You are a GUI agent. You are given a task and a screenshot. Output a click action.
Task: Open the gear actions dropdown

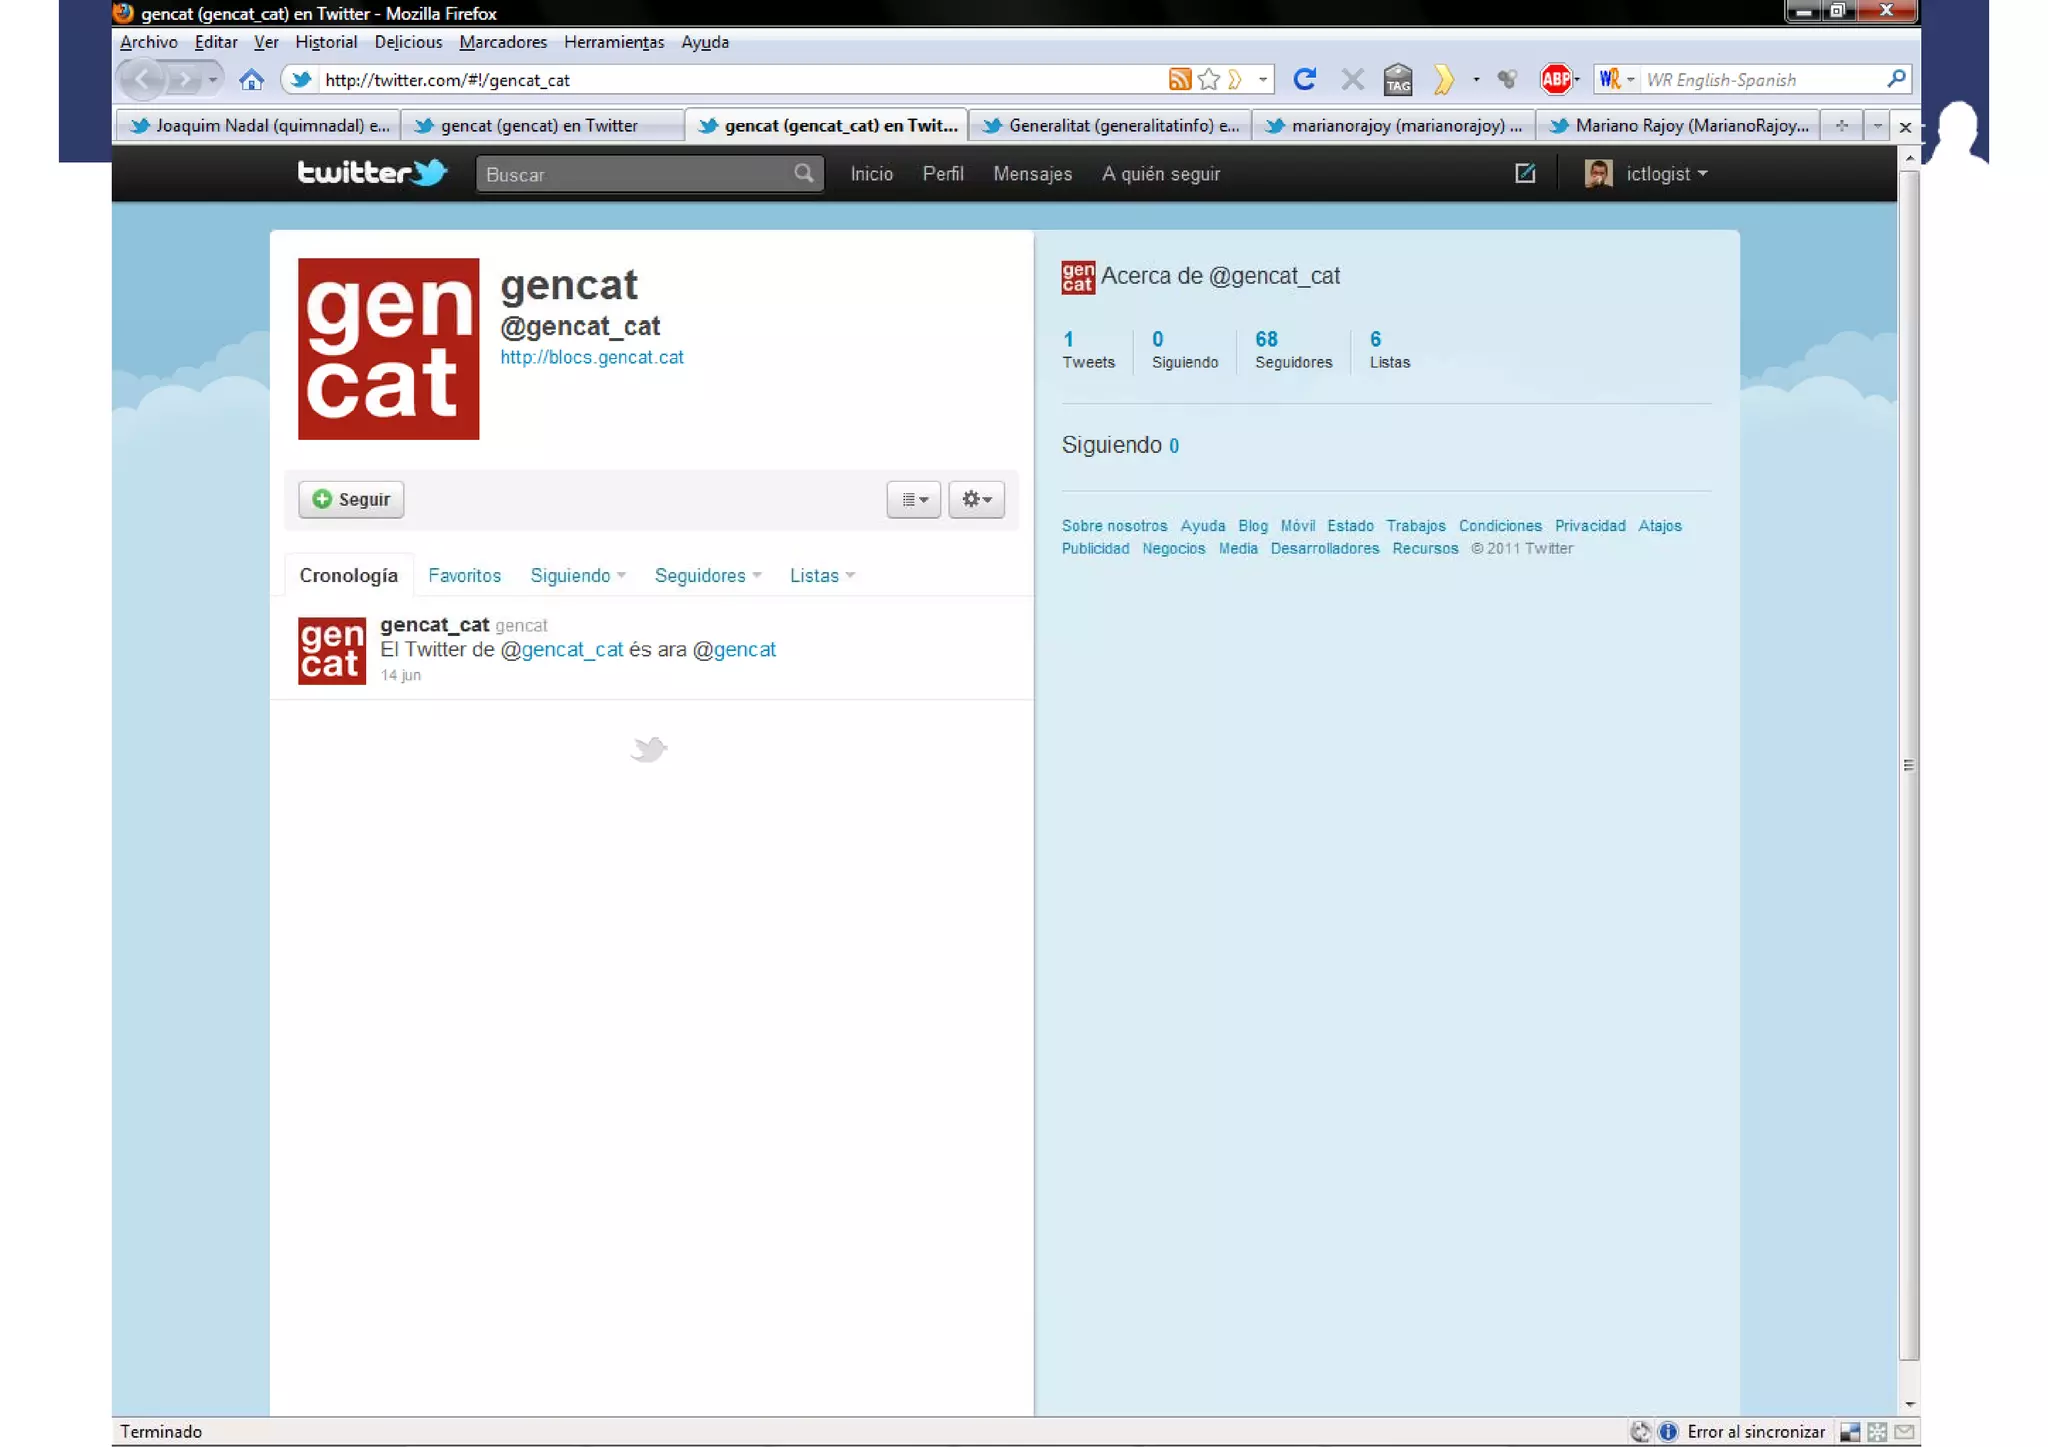pos(976,499)
